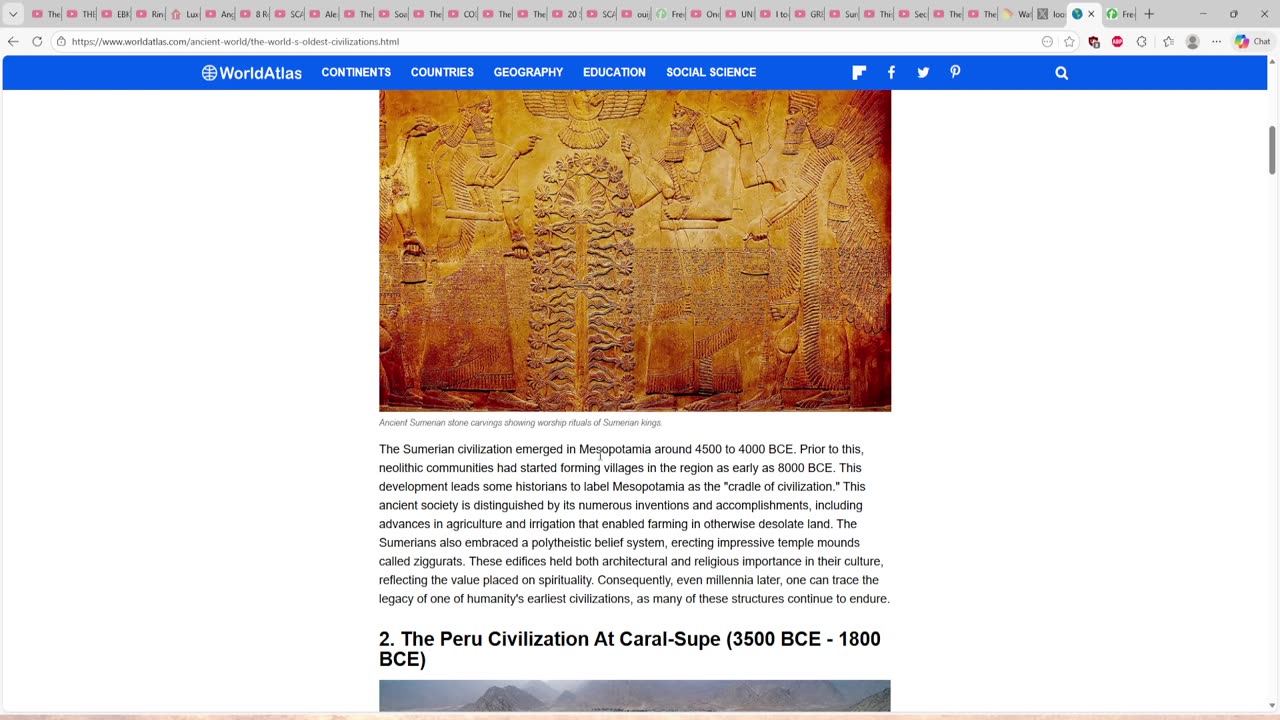Restore down the browser window

pyautogui.click(x=1233, y=14)
